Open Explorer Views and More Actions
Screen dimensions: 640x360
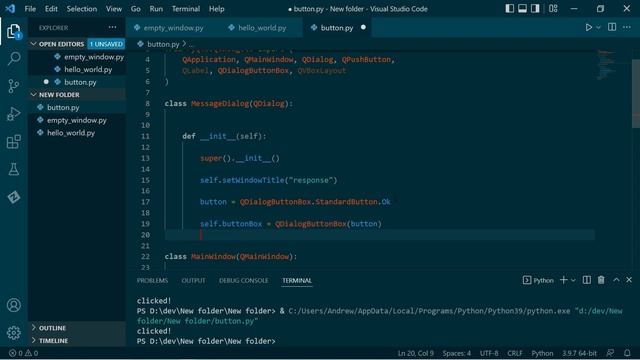112,27
